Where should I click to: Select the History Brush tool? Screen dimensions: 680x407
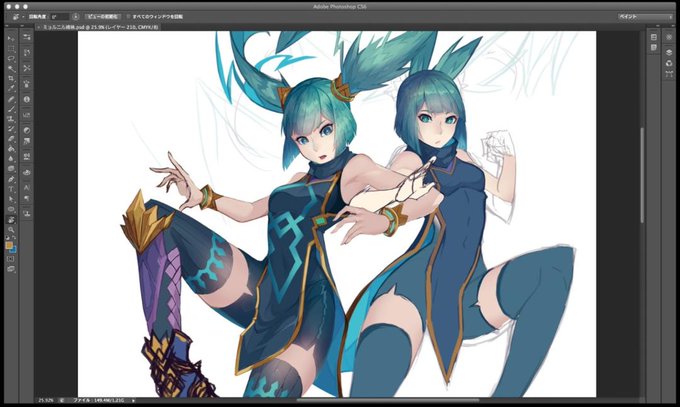[11, 129]
